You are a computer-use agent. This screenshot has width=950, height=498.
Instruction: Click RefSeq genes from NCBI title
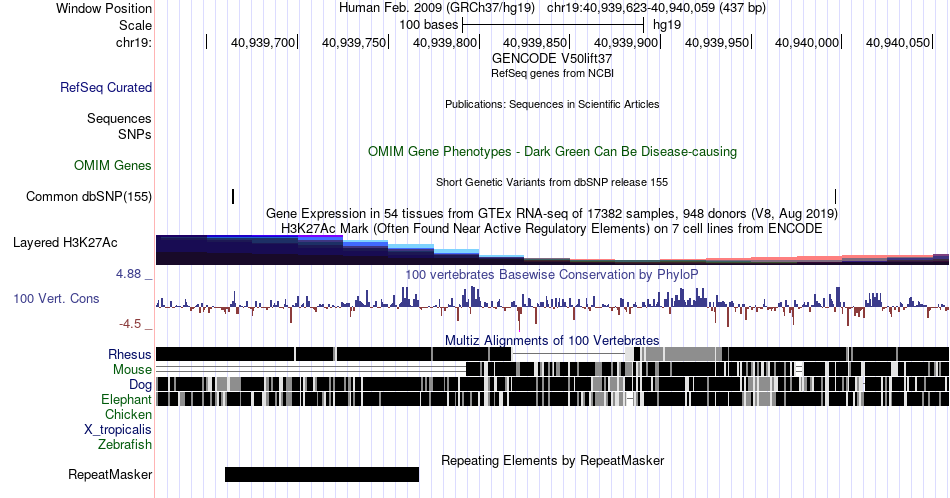click(552, 73)
